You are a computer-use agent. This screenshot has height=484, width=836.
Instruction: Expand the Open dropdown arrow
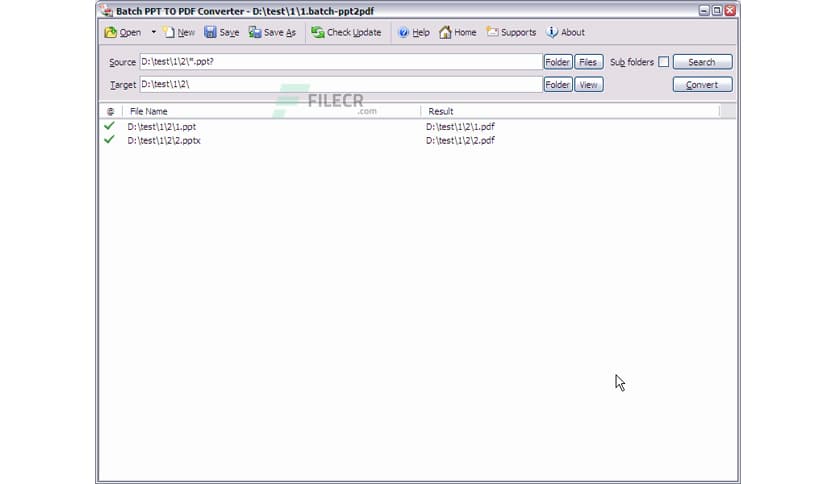[x=154, y=33]
